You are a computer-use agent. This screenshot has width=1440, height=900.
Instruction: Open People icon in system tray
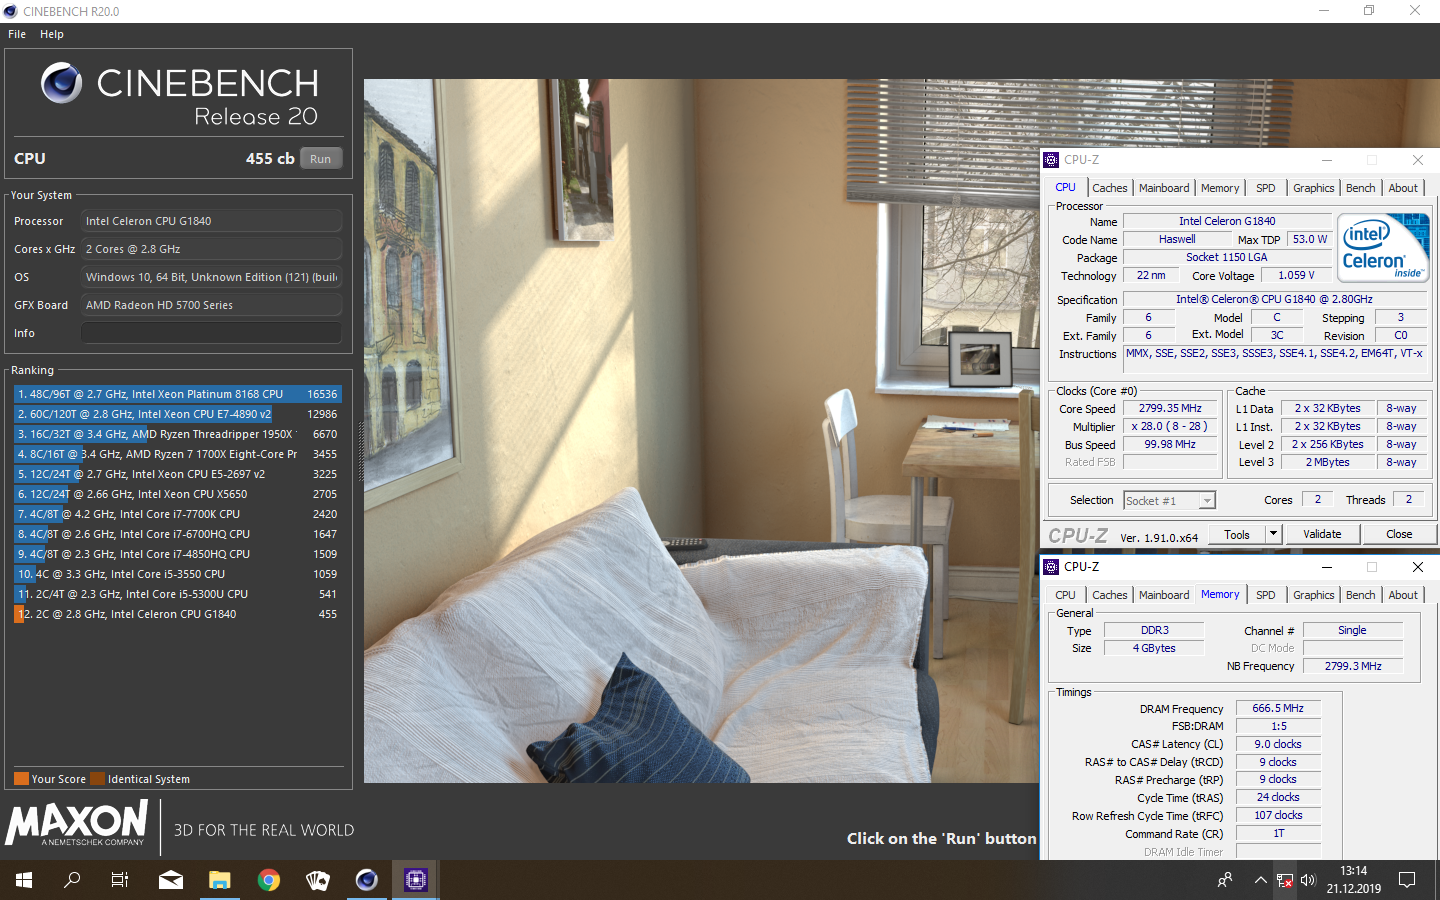point(1225,880)
